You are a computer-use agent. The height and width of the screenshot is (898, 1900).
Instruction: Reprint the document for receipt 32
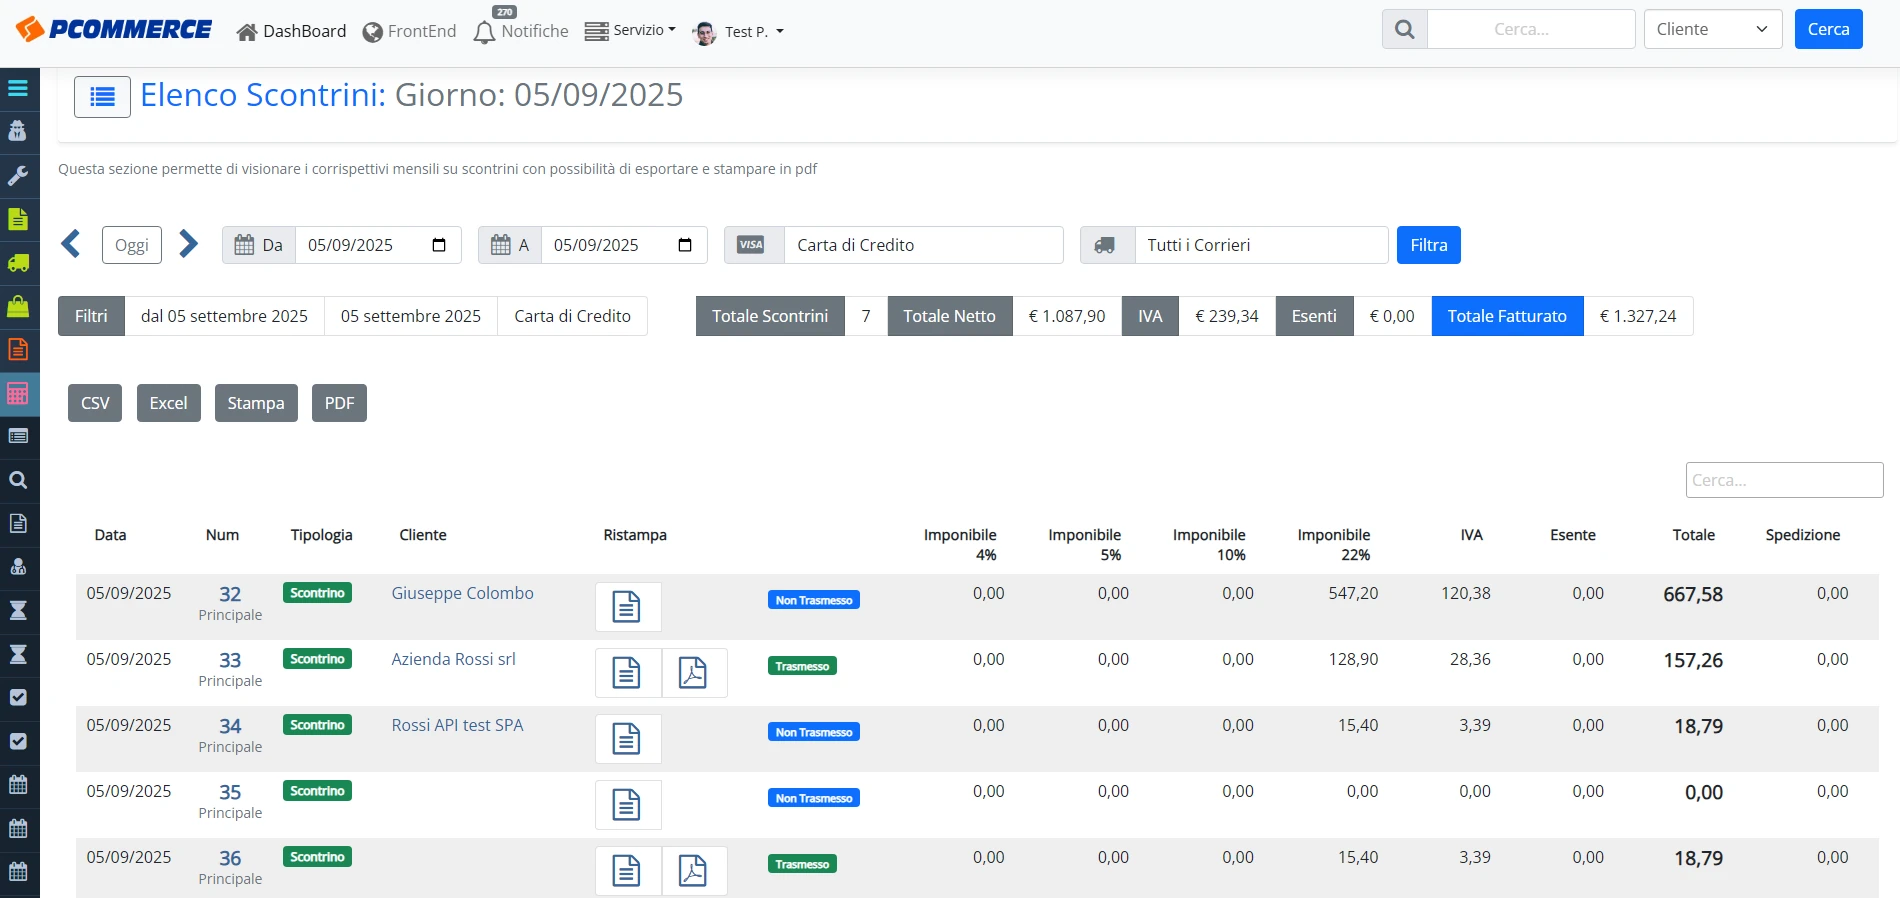coord(627,607)
